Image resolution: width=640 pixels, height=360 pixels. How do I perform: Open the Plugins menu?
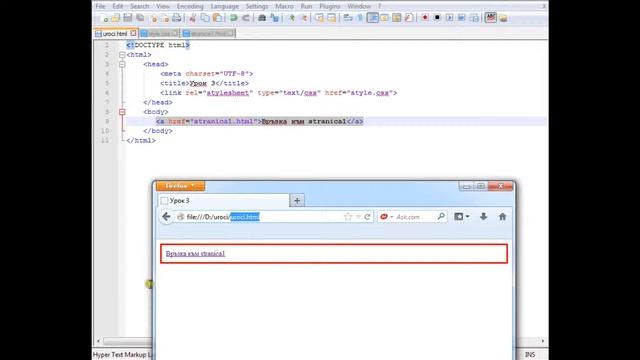click(329, 6)
